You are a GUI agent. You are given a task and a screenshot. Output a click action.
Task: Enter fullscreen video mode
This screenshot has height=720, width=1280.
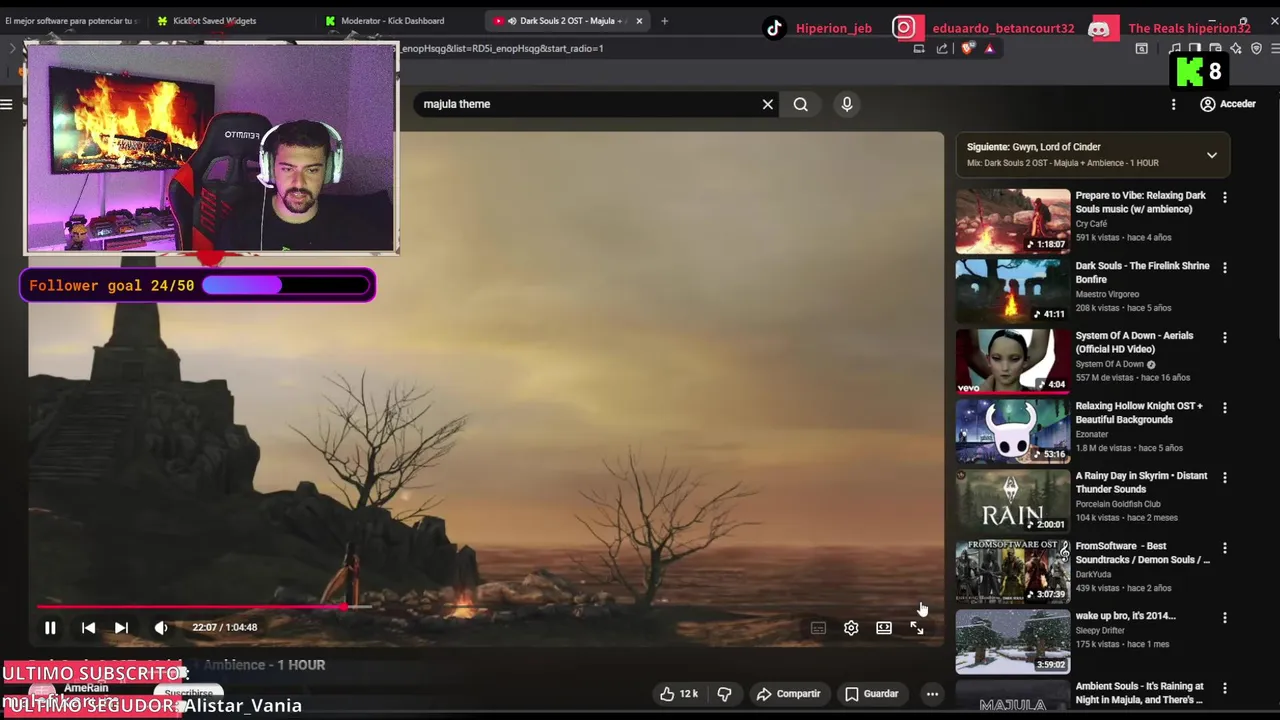click(917, 628)
